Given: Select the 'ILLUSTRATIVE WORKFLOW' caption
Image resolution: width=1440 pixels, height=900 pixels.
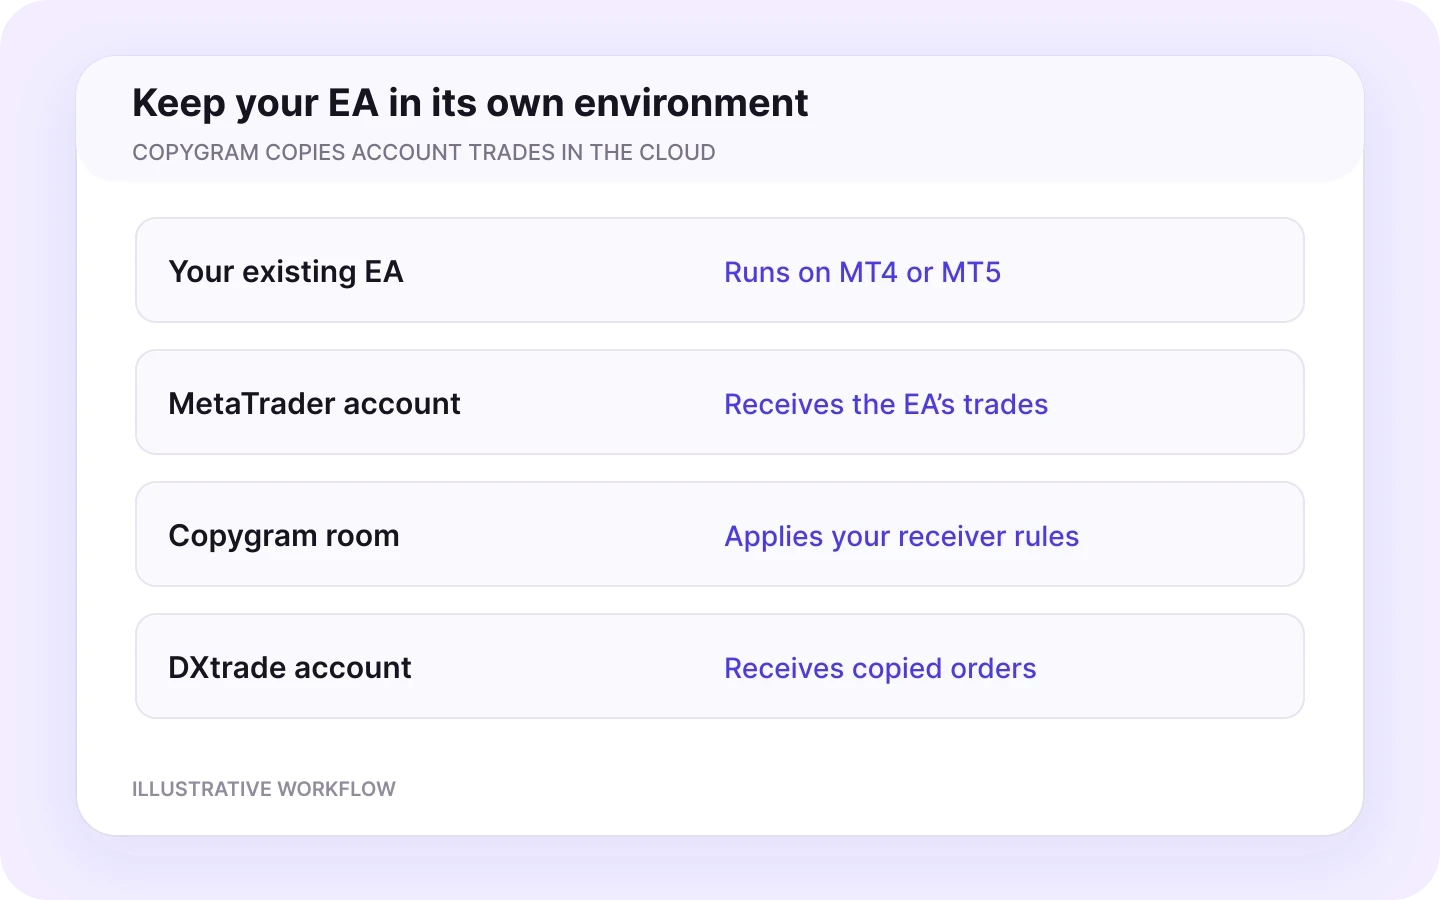Looking at the screenshot, I should 264,789.
